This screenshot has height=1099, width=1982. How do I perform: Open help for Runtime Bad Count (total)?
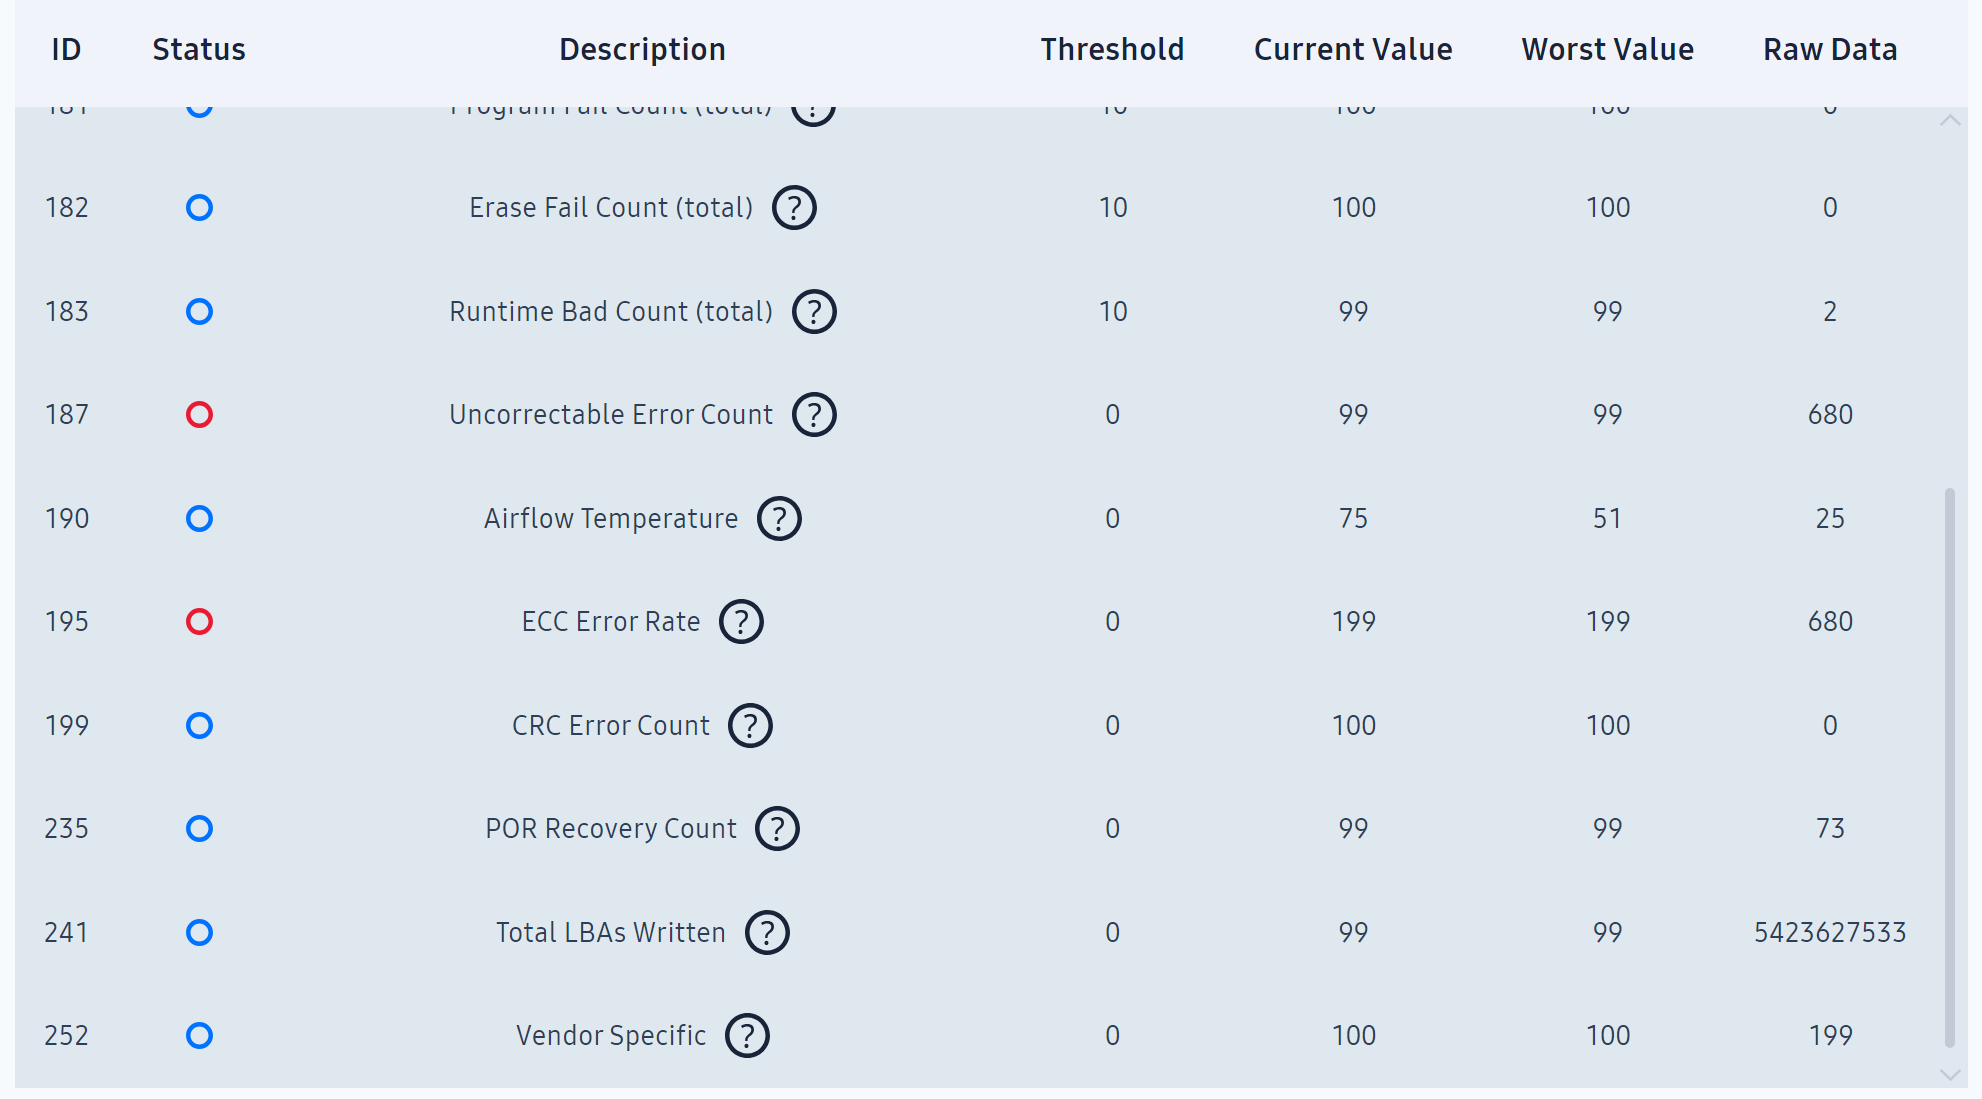click(814, 312)
